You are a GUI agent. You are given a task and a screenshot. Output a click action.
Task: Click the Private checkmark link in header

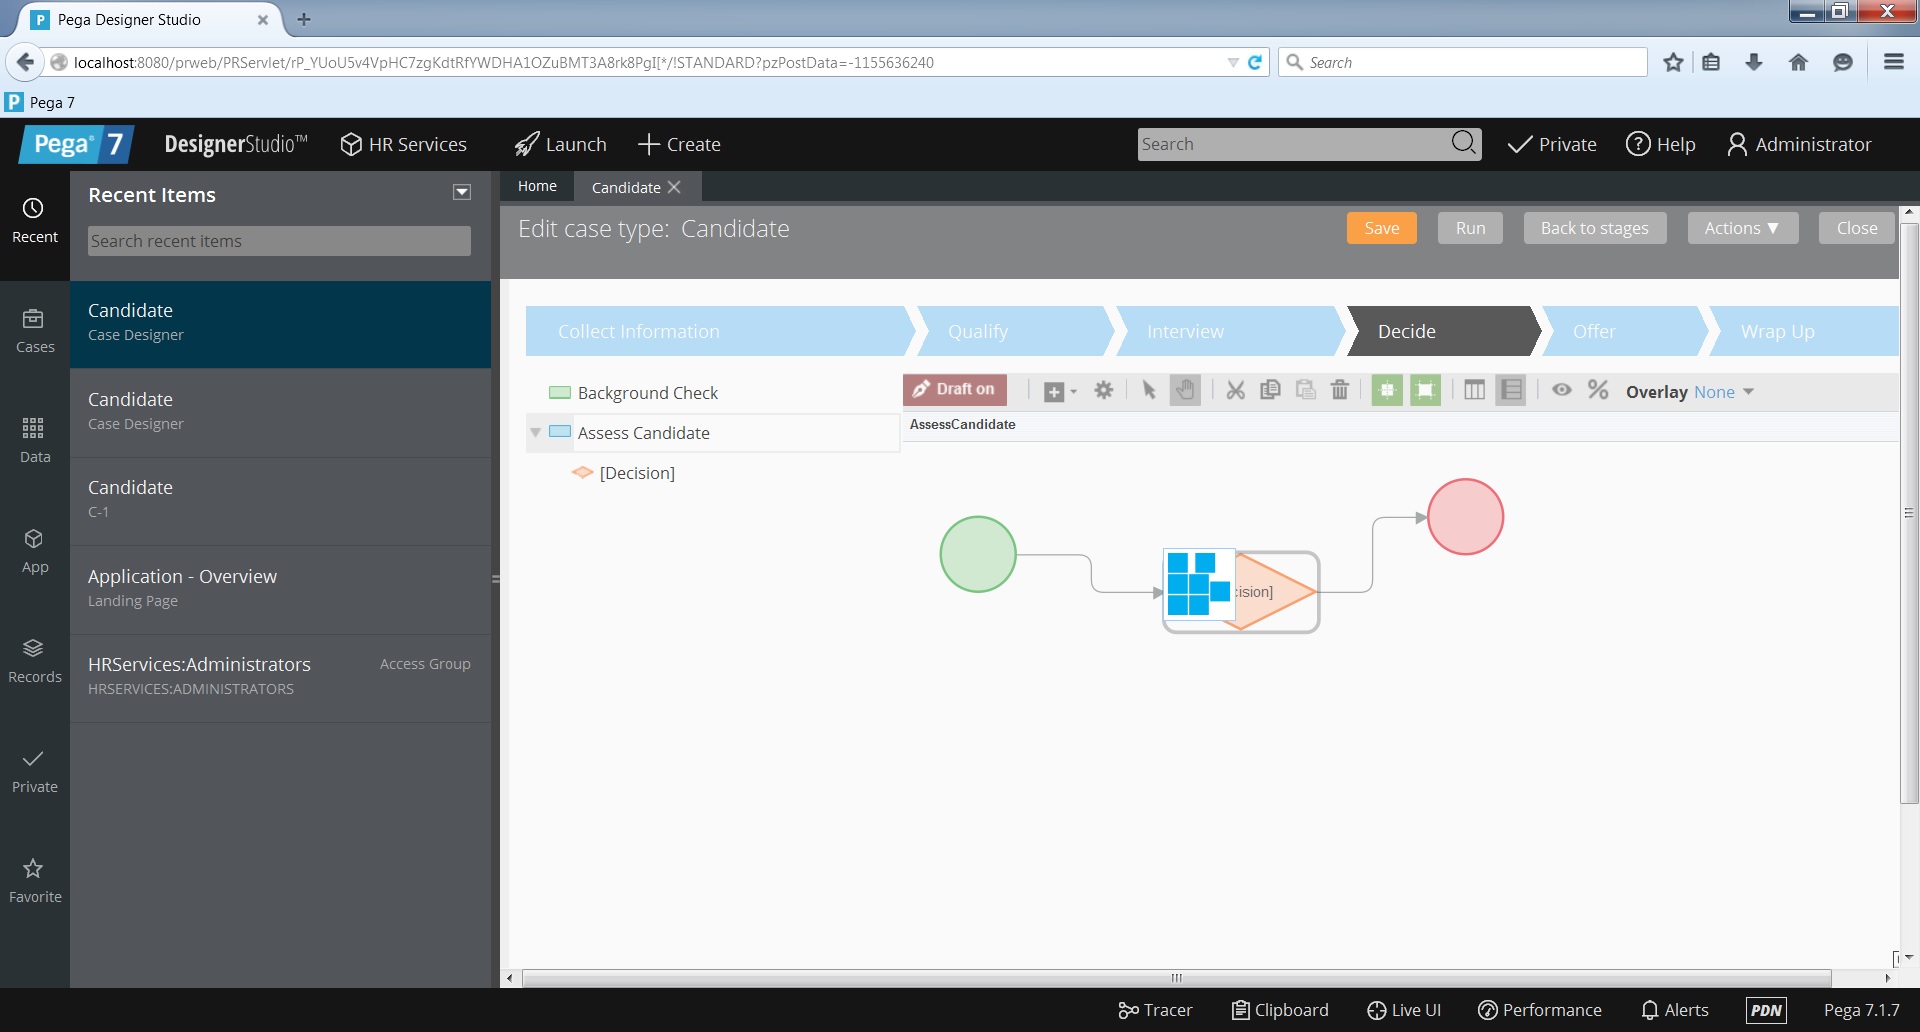click(x=1552, y=144)
